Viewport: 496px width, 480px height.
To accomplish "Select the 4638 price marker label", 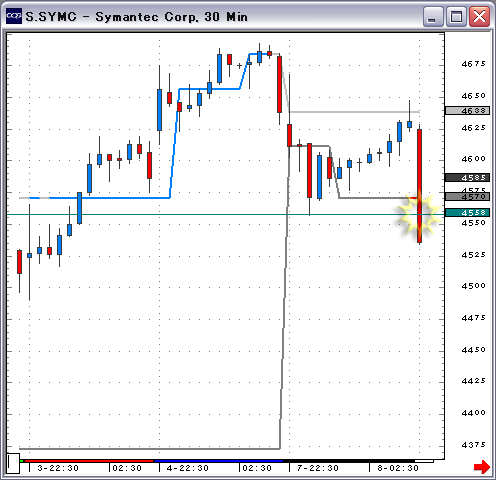I will pos(467,111).
